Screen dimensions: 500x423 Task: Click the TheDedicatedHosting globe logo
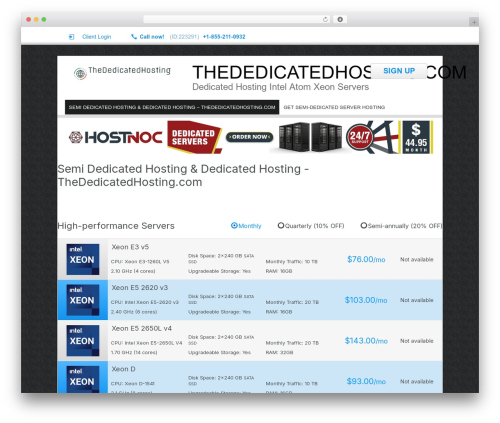(x=80, y=73)
